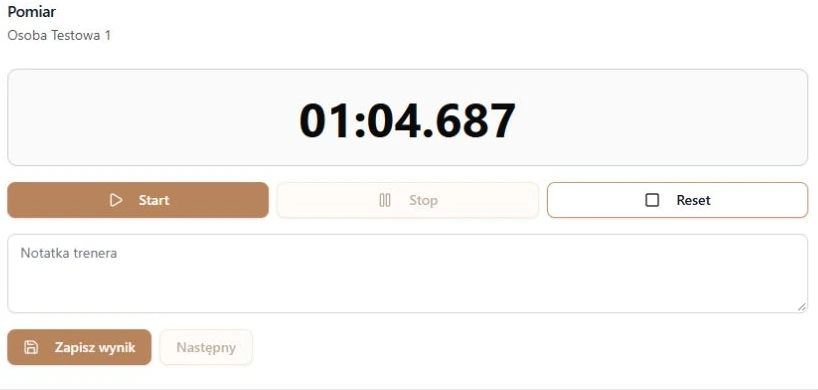This screenshot has height=390, width=818.
Task: Click the Zapisz wynik text label
Action: click(x=95, y=347)
